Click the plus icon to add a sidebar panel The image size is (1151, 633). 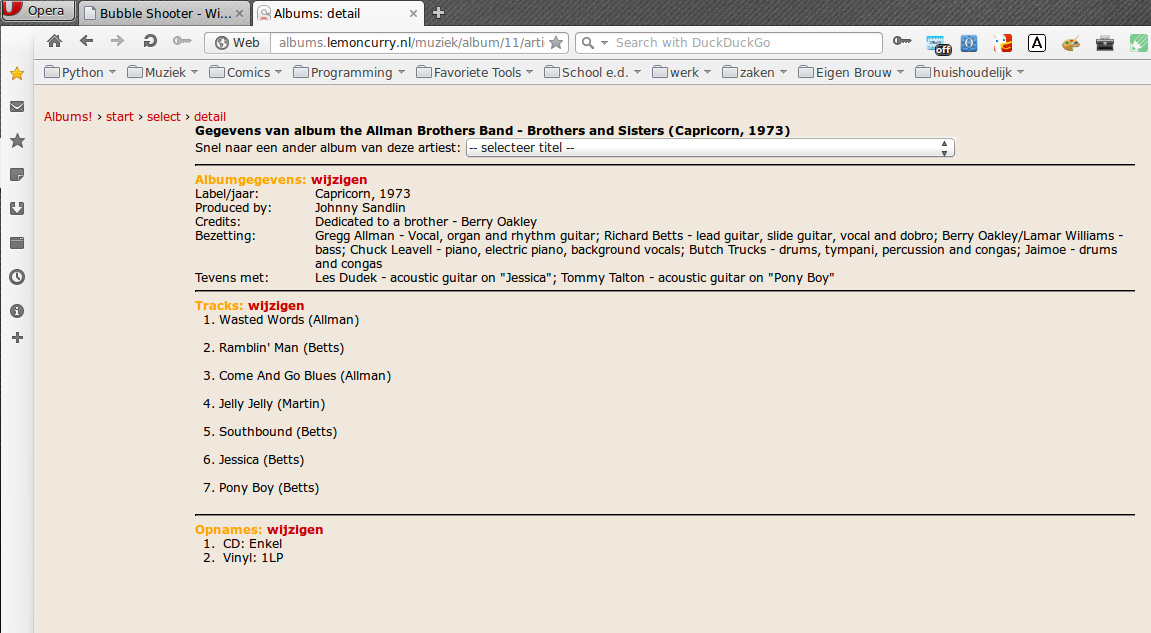[x=17, y=338]
